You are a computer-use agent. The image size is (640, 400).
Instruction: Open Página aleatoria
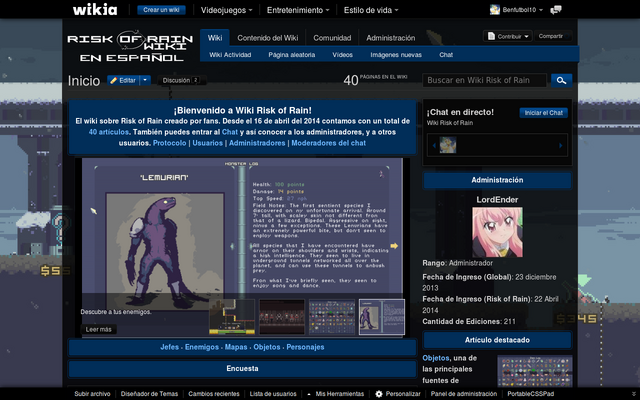pos(291,55)
